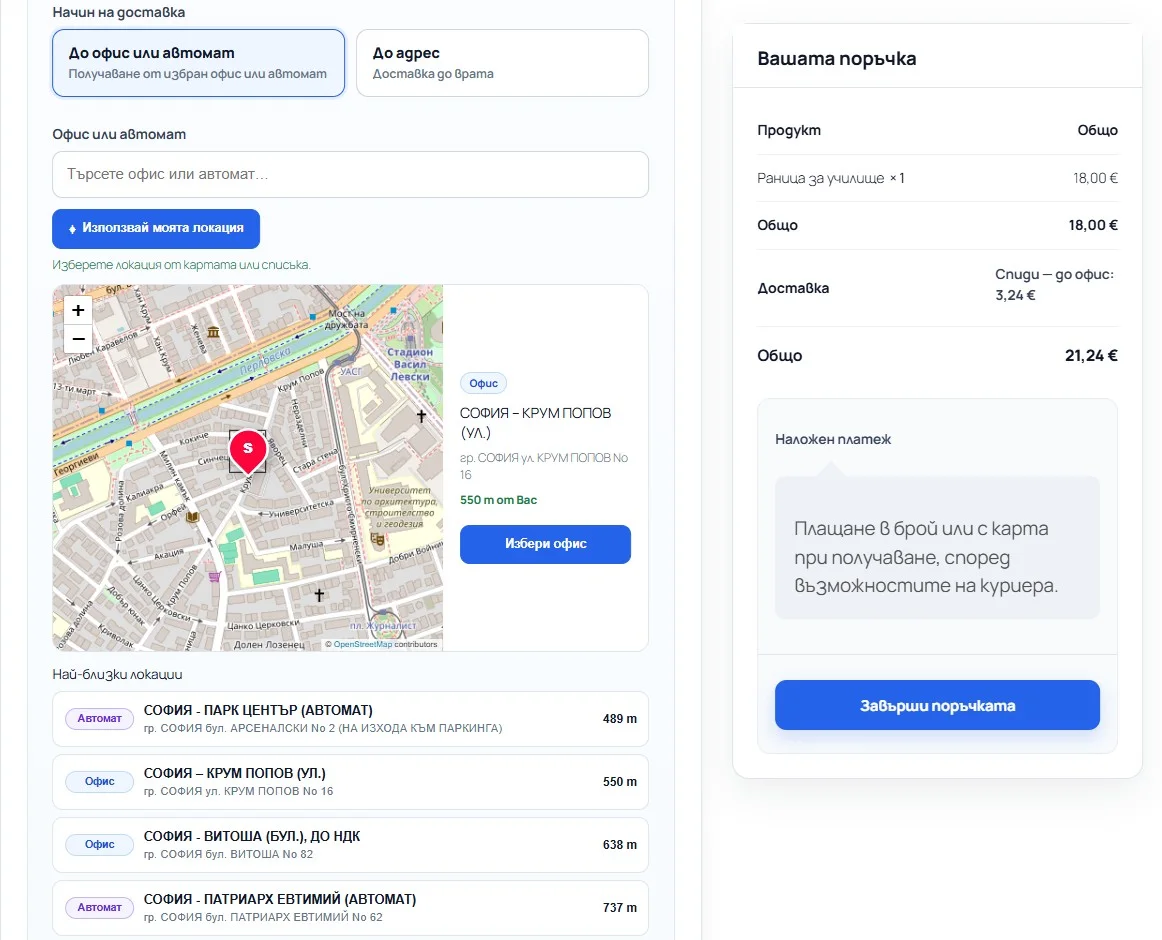Click the "737 m" distance value
This screenshot has width=1162, height=940.
(x=620, y=907)
